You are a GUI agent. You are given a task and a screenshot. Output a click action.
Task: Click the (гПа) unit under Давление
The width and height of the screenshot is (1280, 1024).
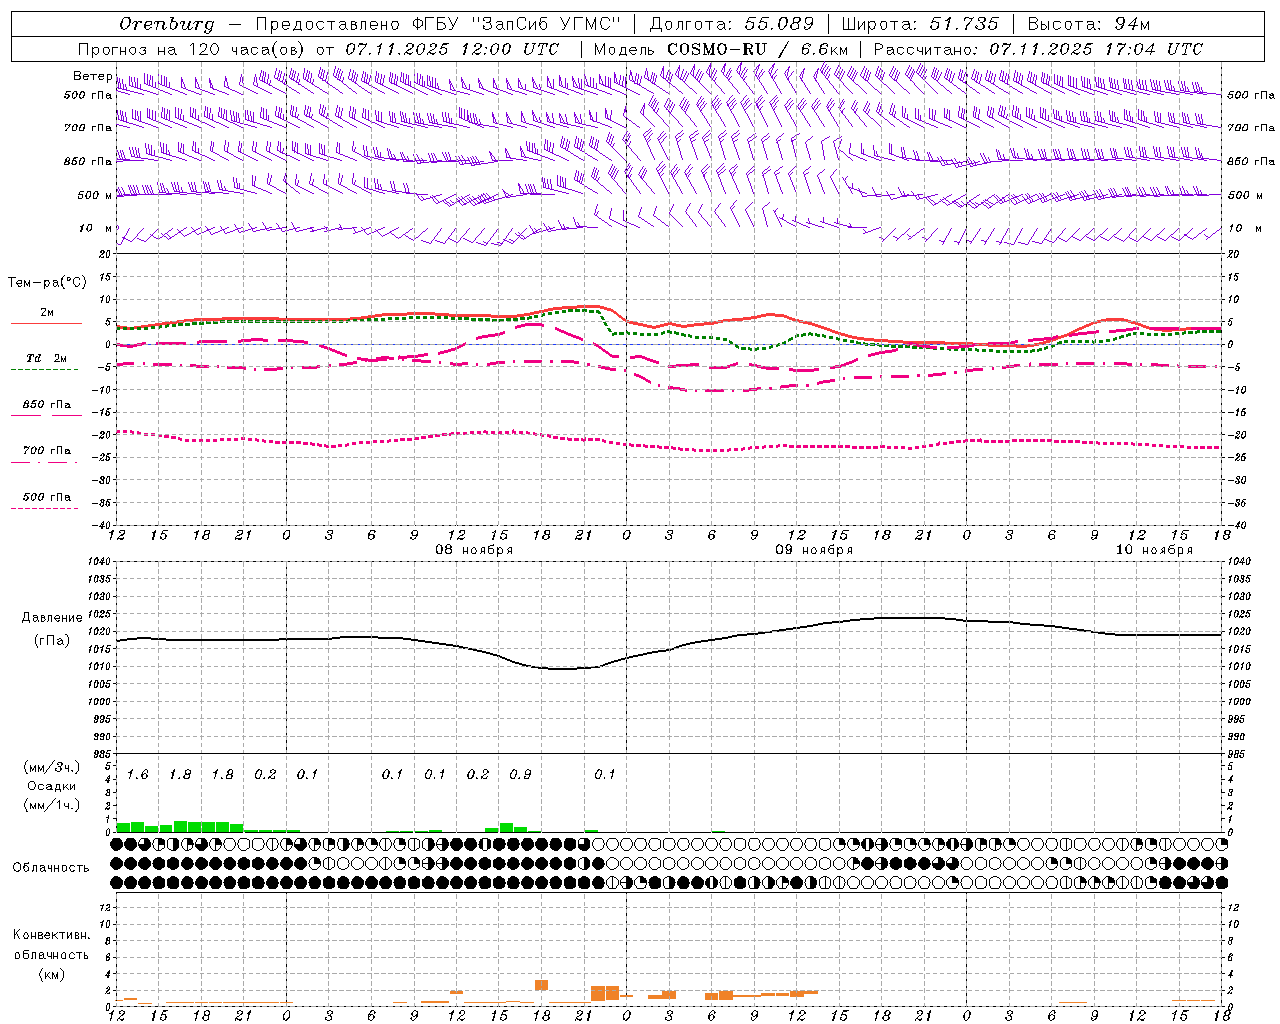(x=52, y=641)
